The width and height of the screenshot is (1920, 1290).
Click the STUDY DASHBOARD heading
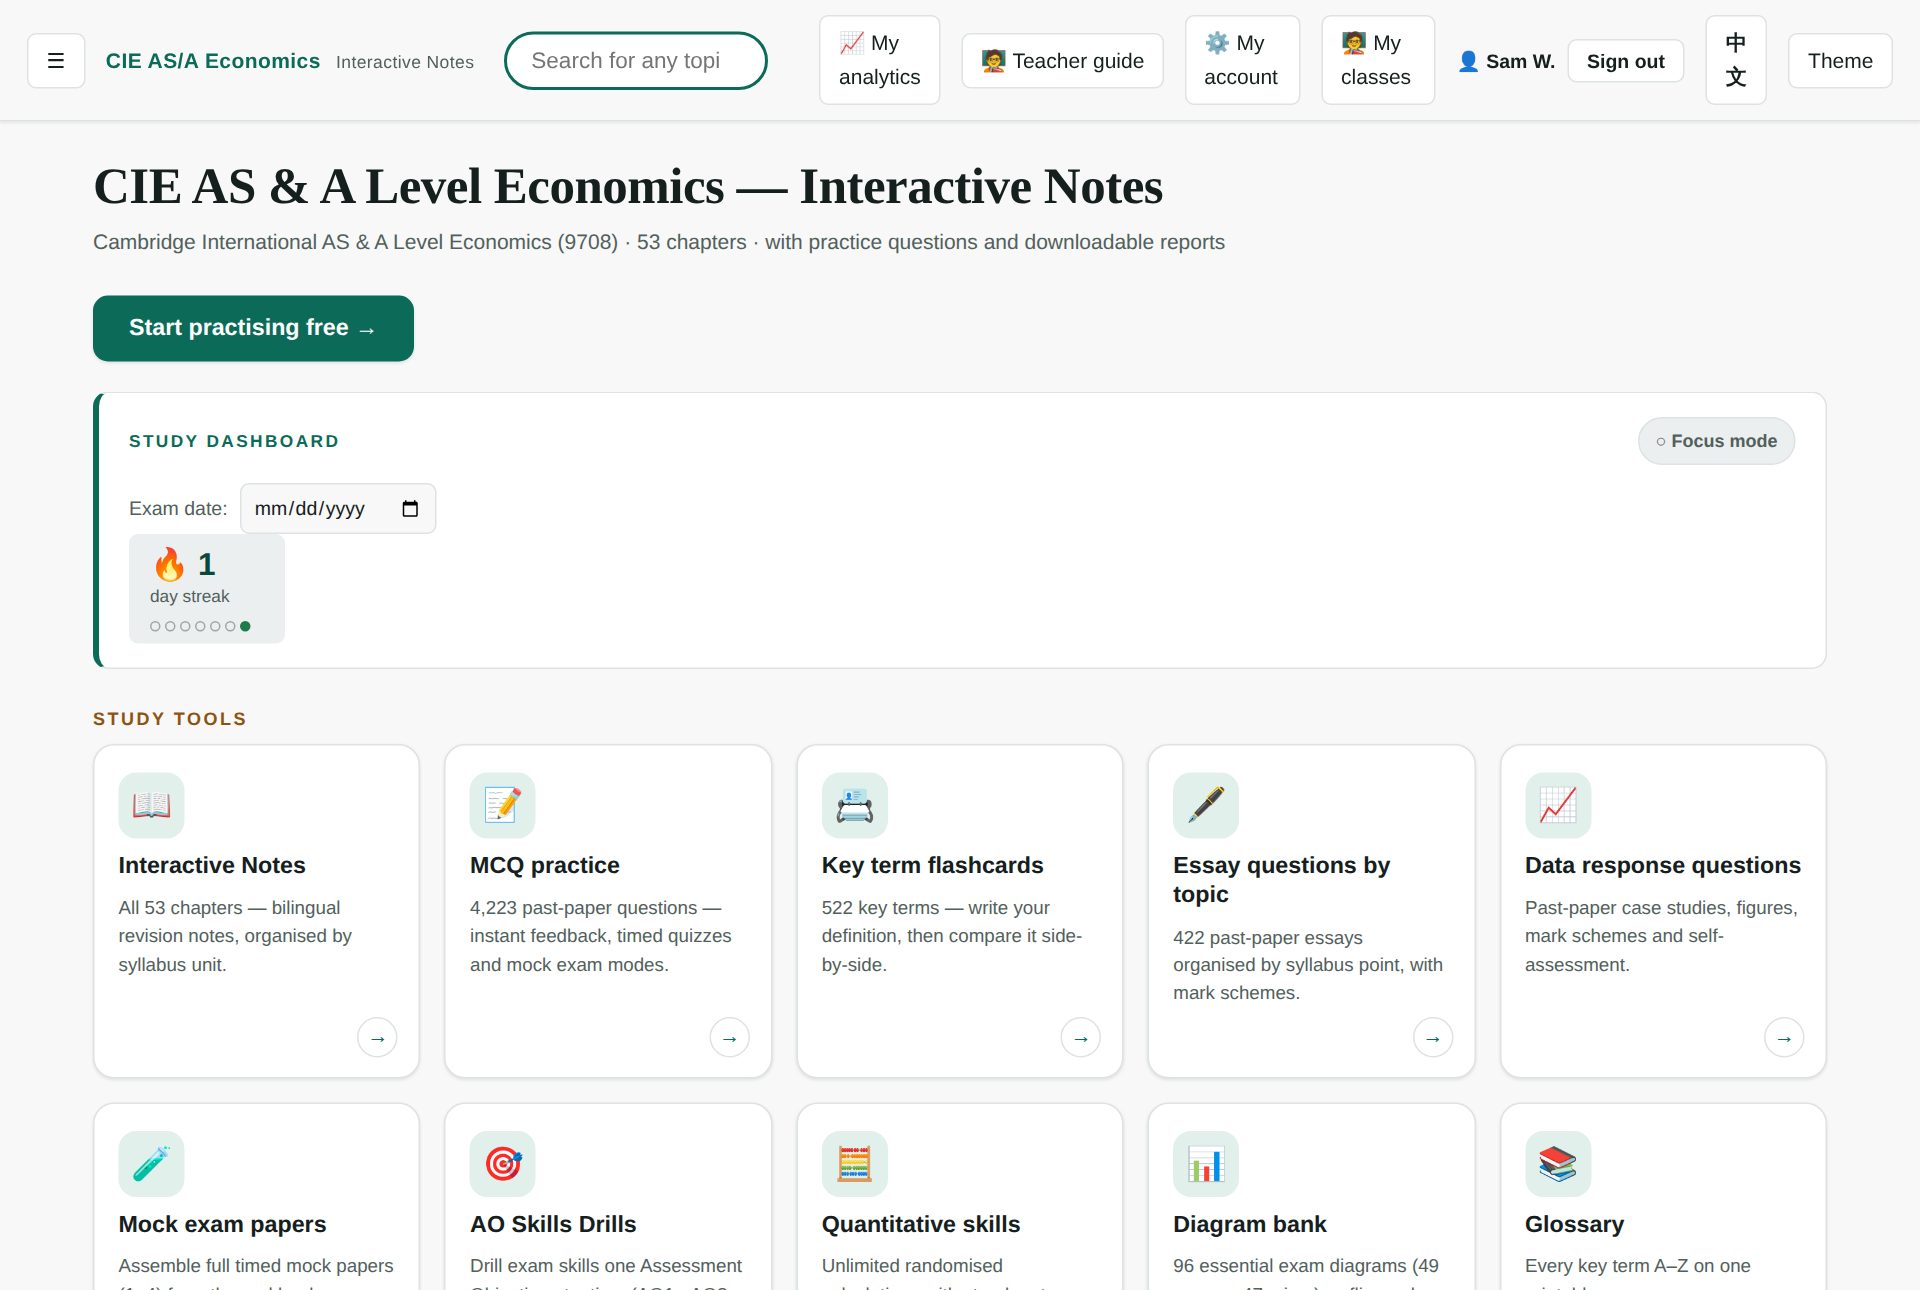click(234, 441)
